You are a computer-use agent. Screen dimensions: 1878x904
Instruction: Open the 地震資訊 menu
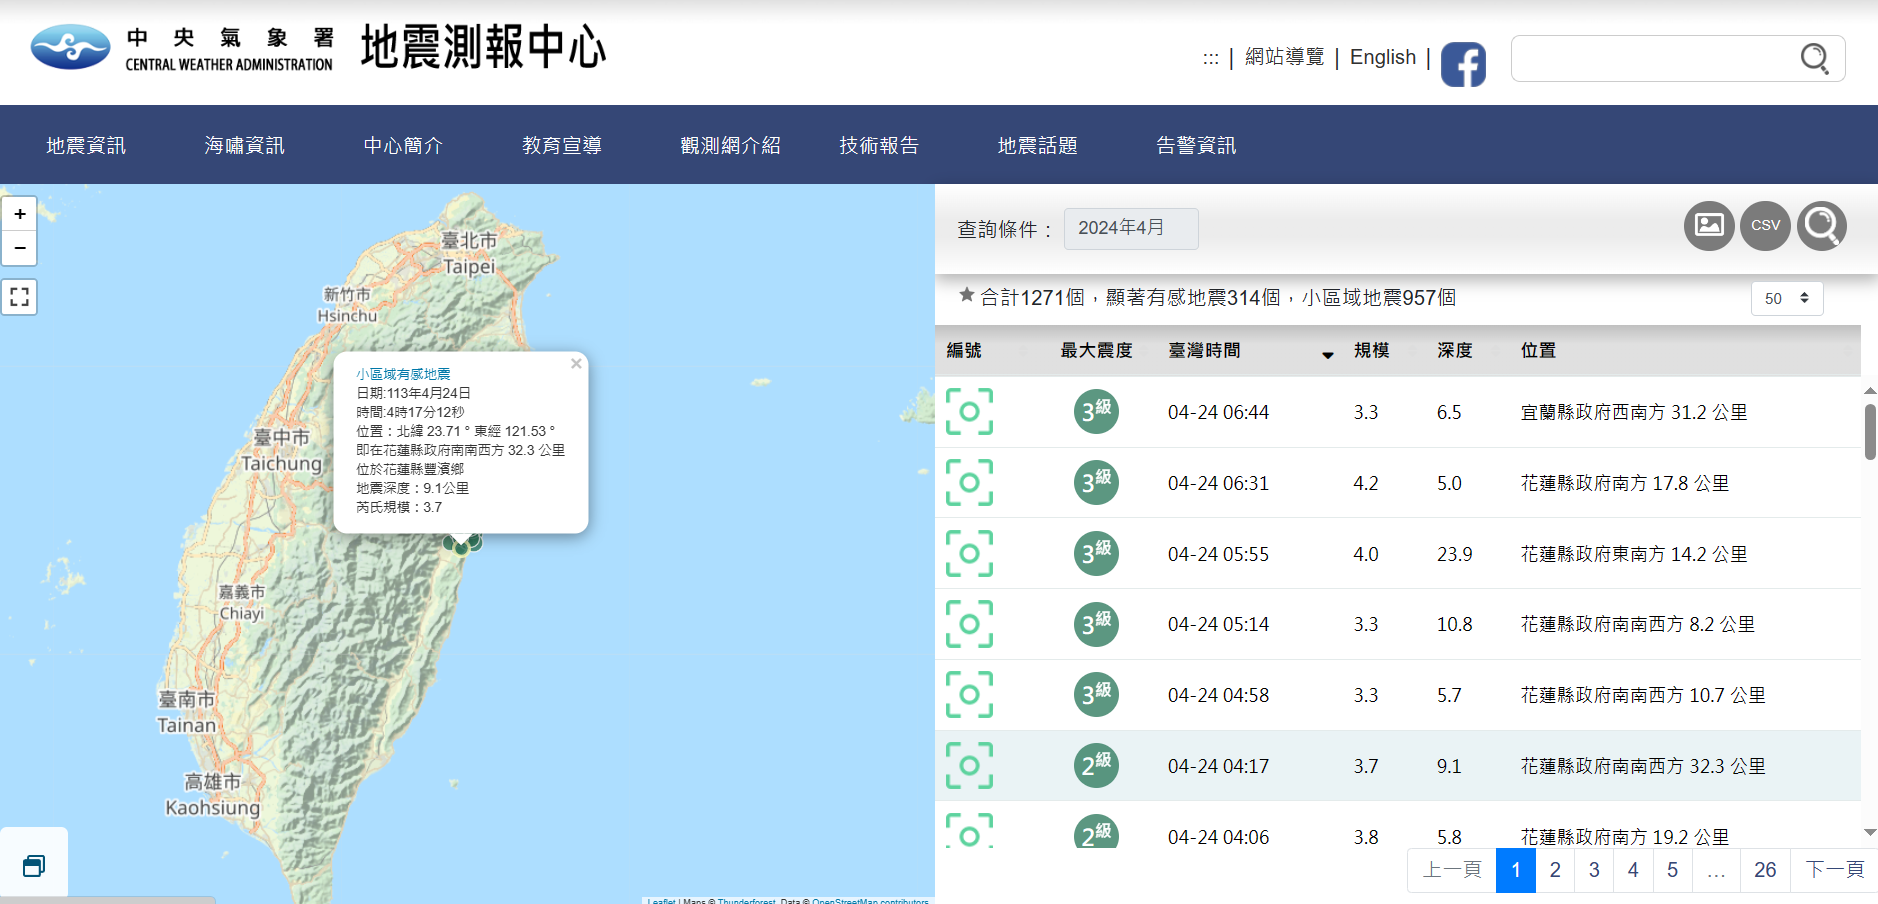[86, 146]
